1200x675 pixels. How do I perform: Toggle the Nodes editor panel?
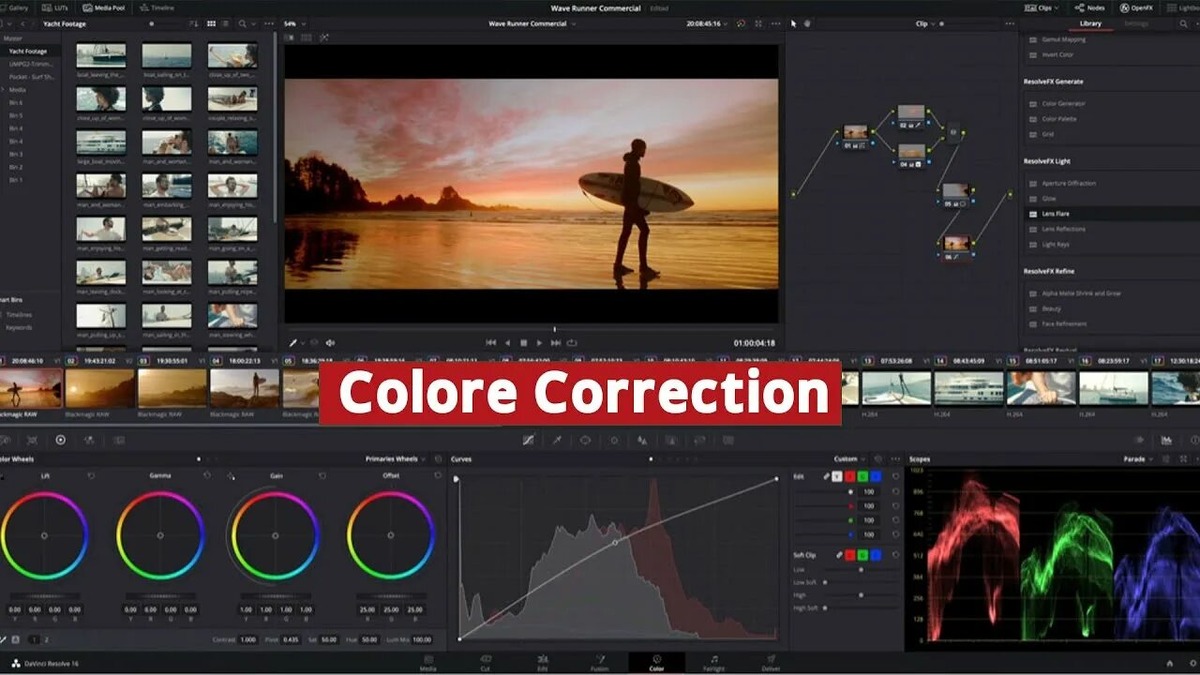coord(1090,7)
